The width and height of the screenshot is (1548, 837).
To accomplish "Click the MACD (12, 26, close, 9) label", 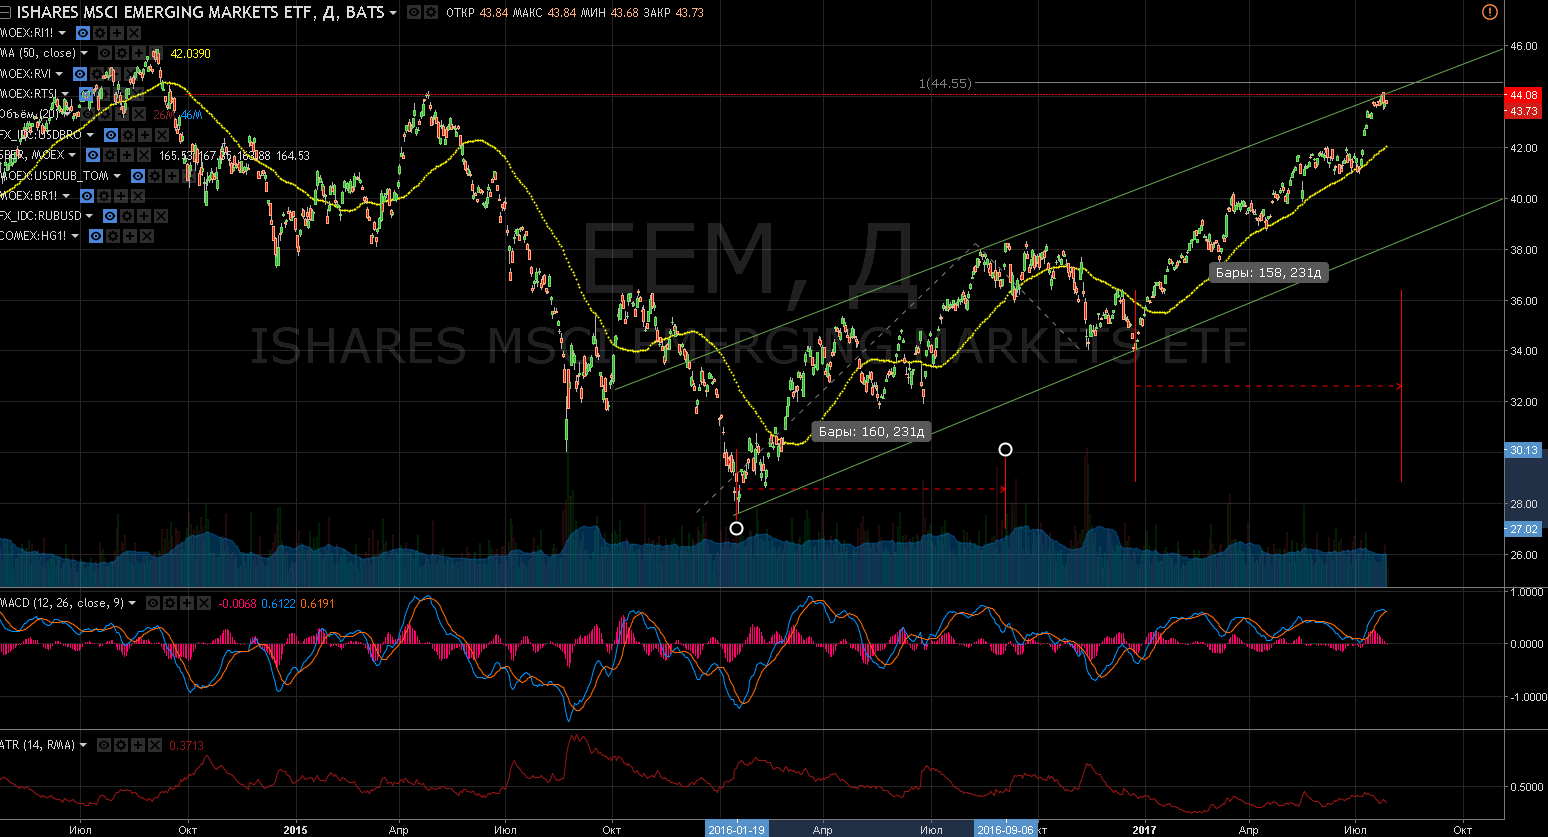I will point(62,603).
